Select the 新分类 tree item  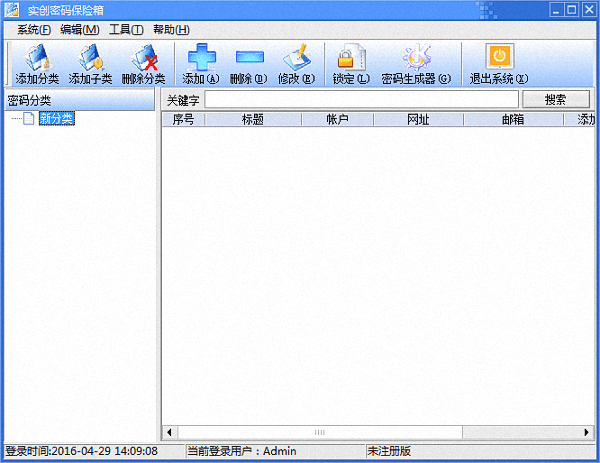pyautogui.click(x=56, y=119)
